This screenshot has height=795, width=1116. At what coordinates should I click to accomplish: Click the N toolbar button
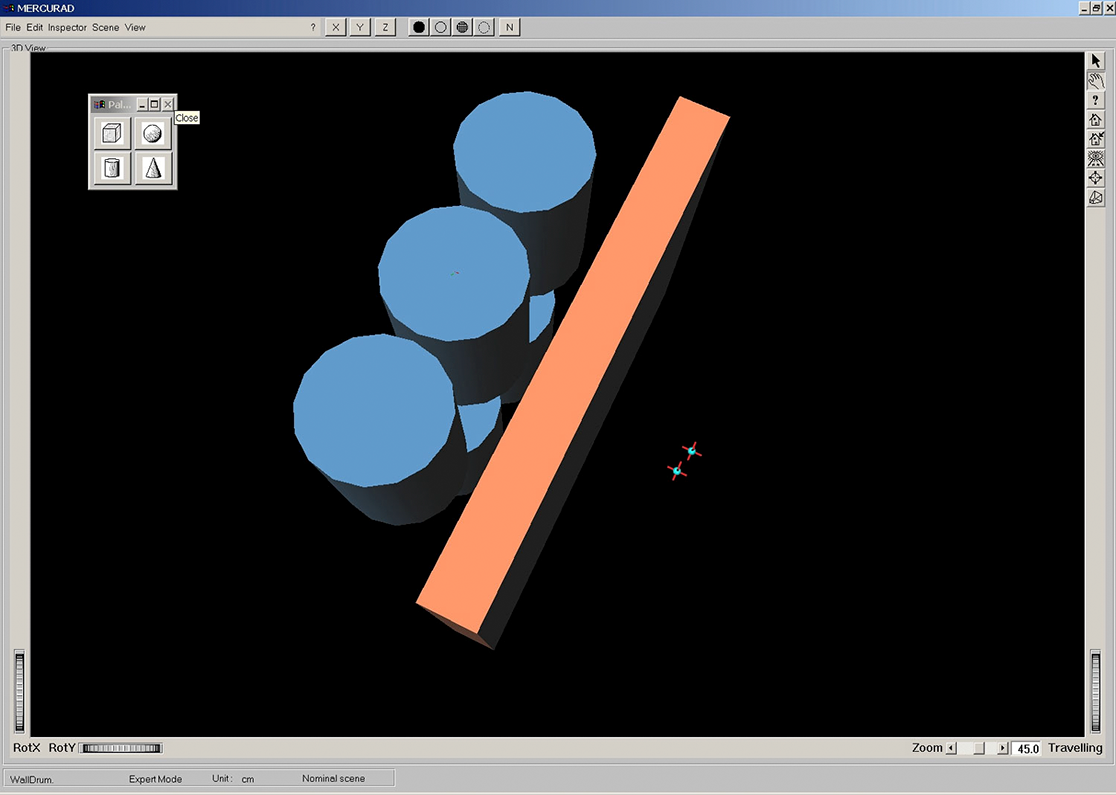(x=510, y=27)
